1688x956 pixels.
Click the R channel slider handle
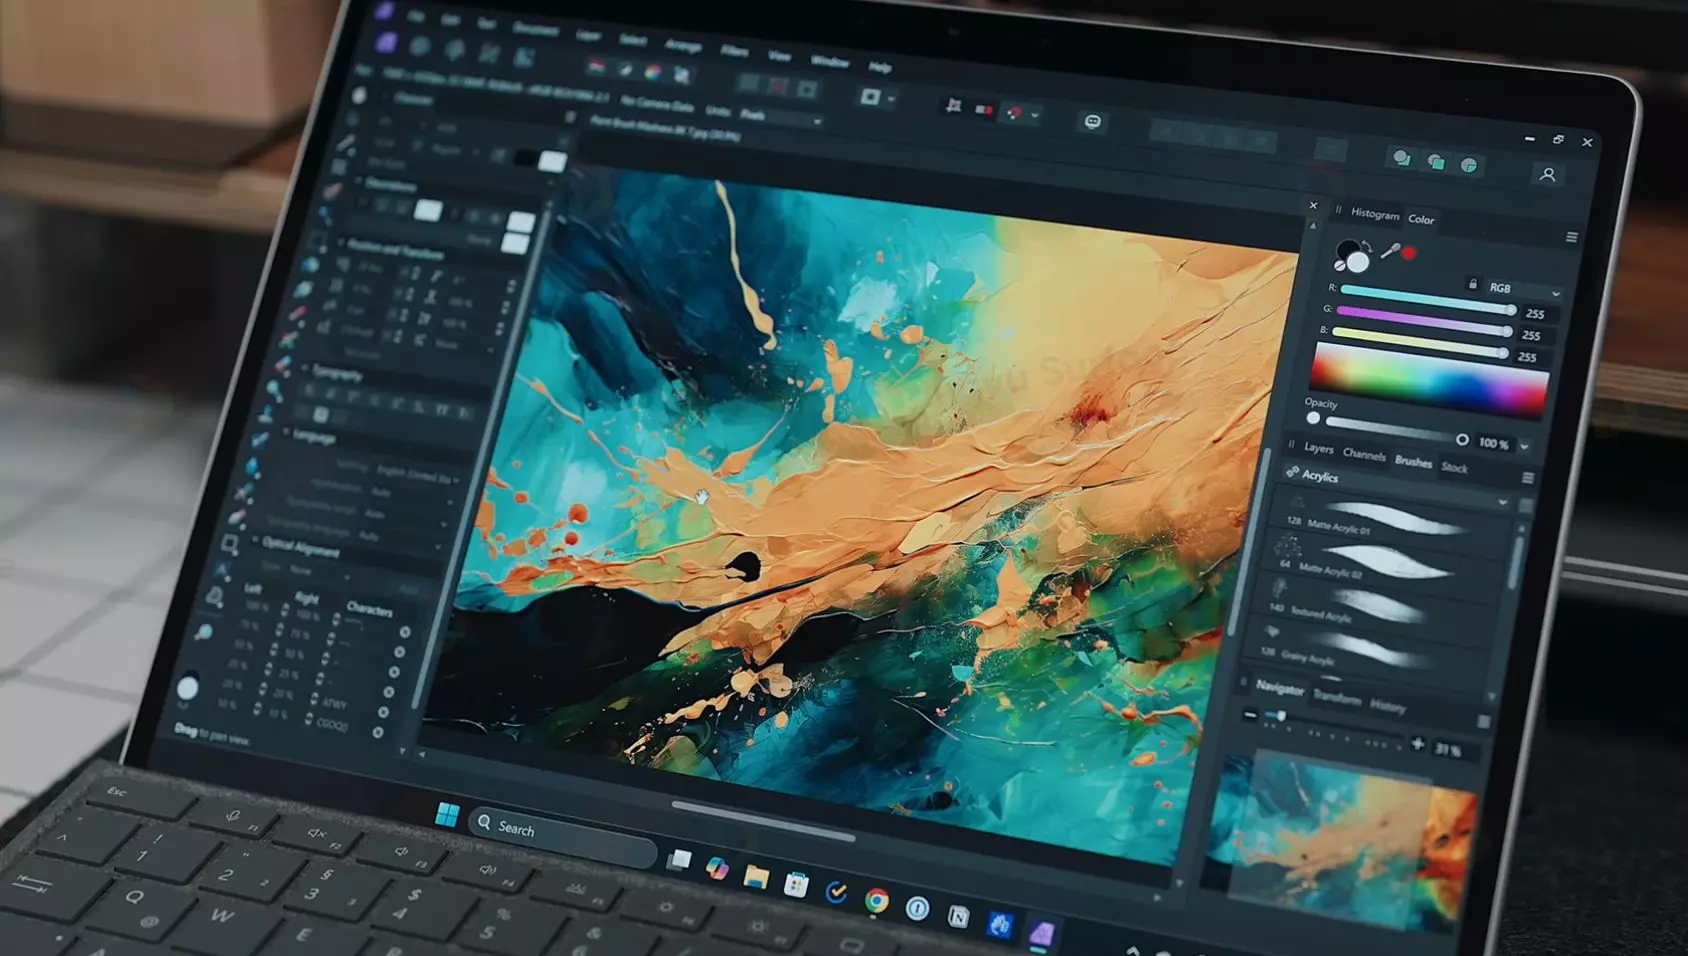pyautogui.click(x=1511, y=310)
